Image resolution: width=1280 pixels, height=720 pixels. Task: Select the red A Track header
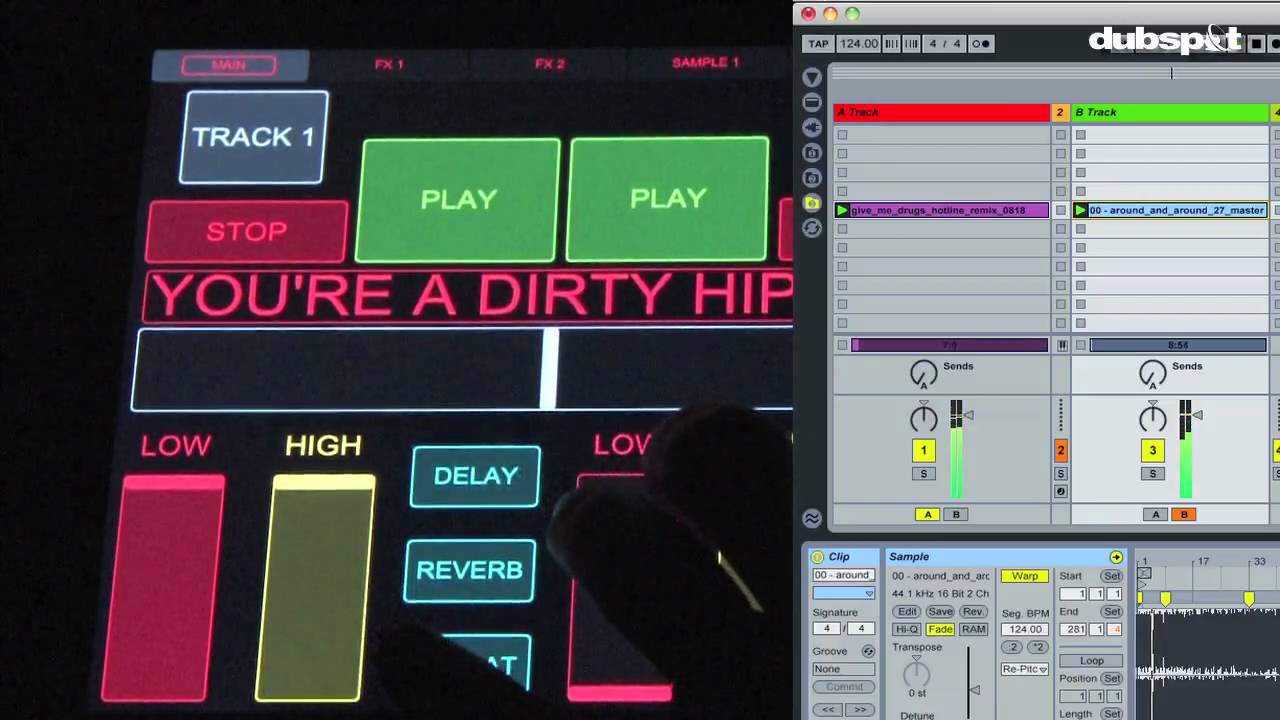(x=942, y=112)
